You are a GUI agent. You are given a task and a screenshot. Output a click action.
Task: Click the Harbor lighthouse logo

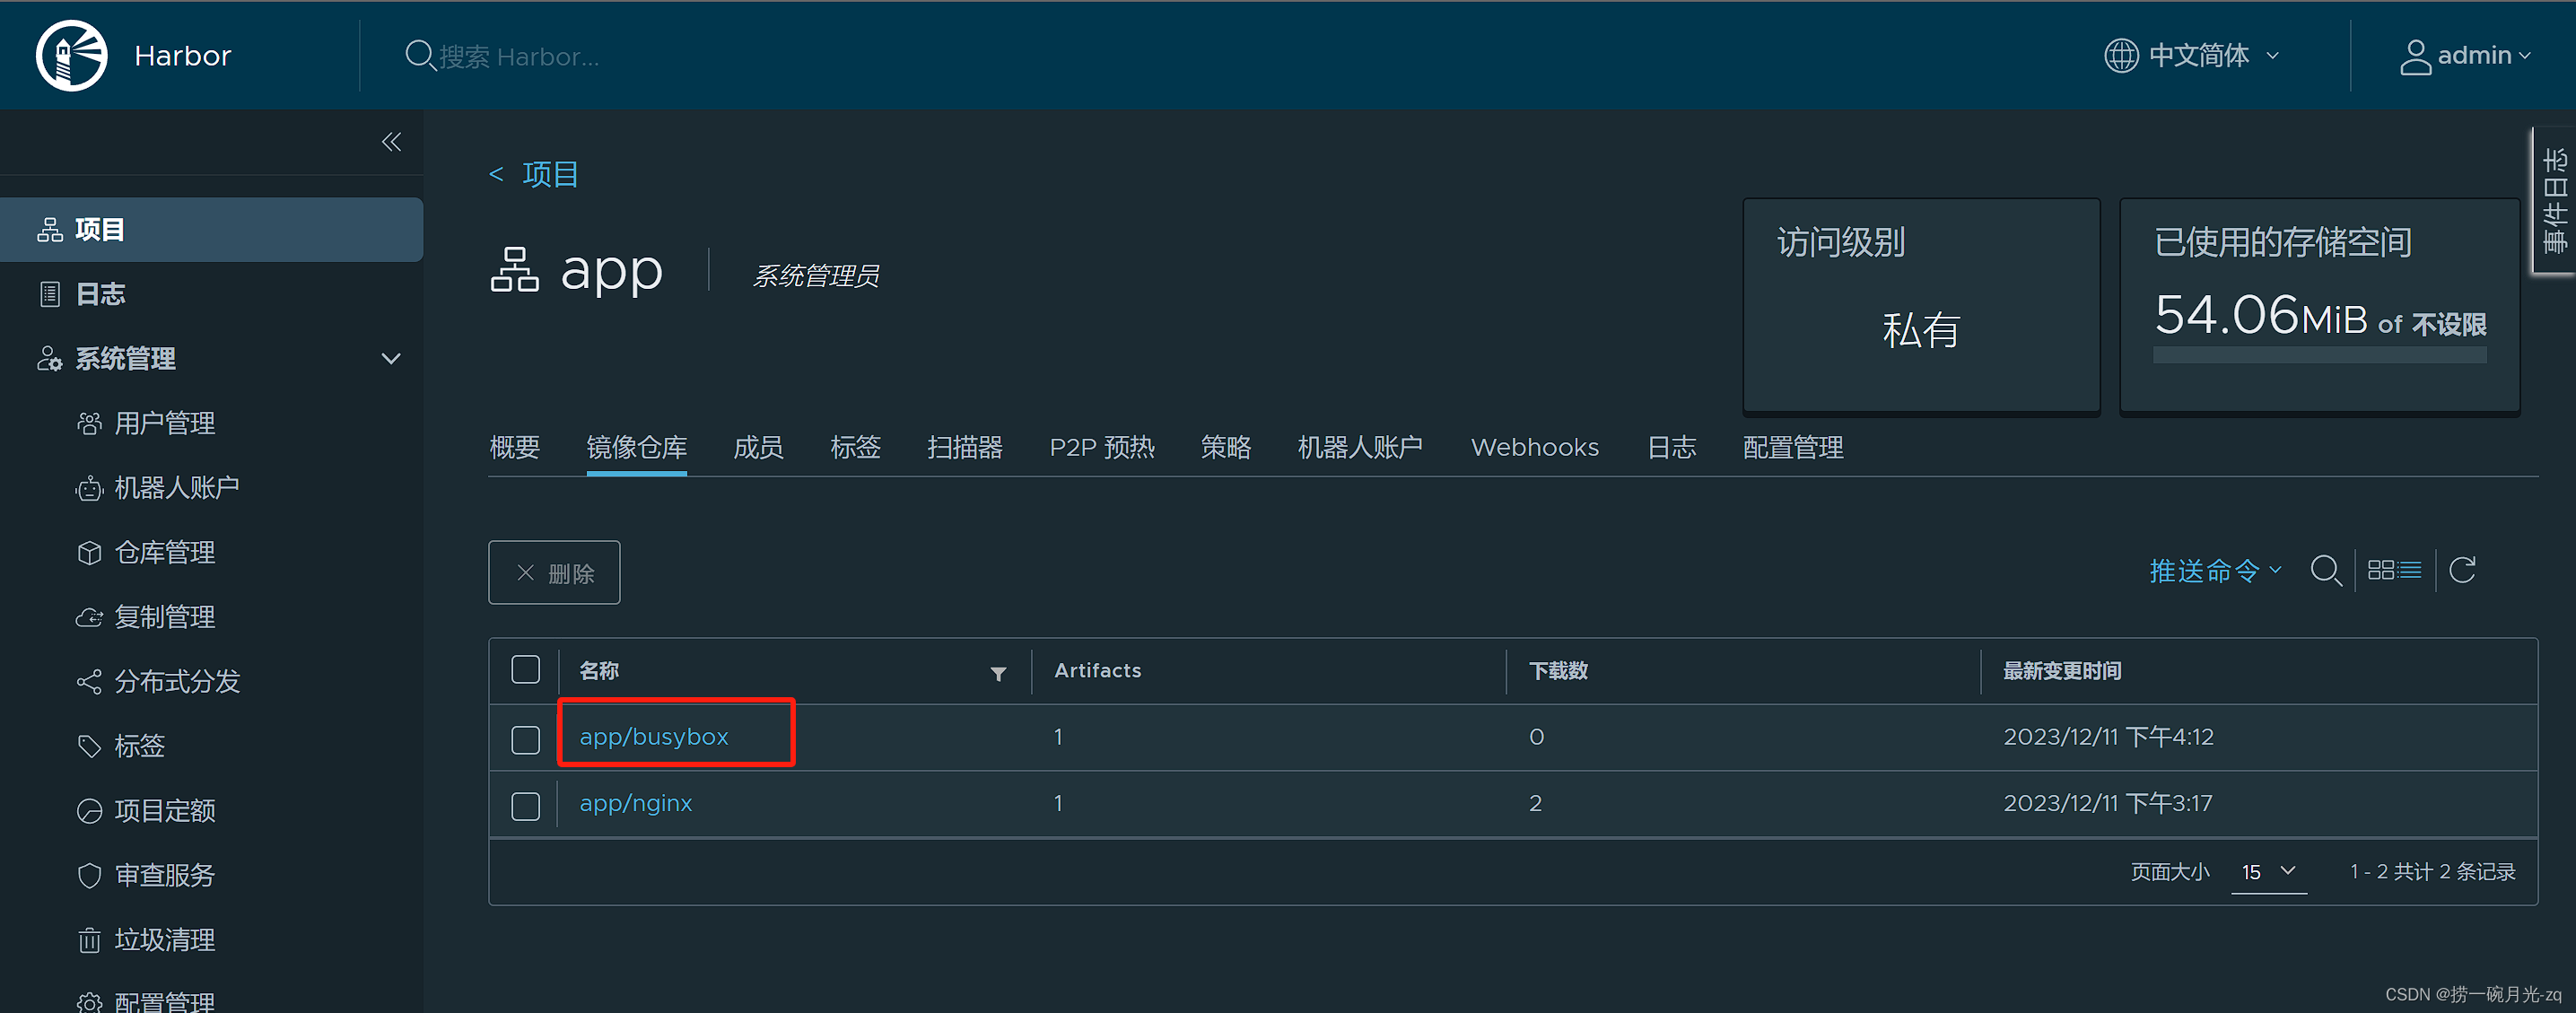[x=71, y=55]
